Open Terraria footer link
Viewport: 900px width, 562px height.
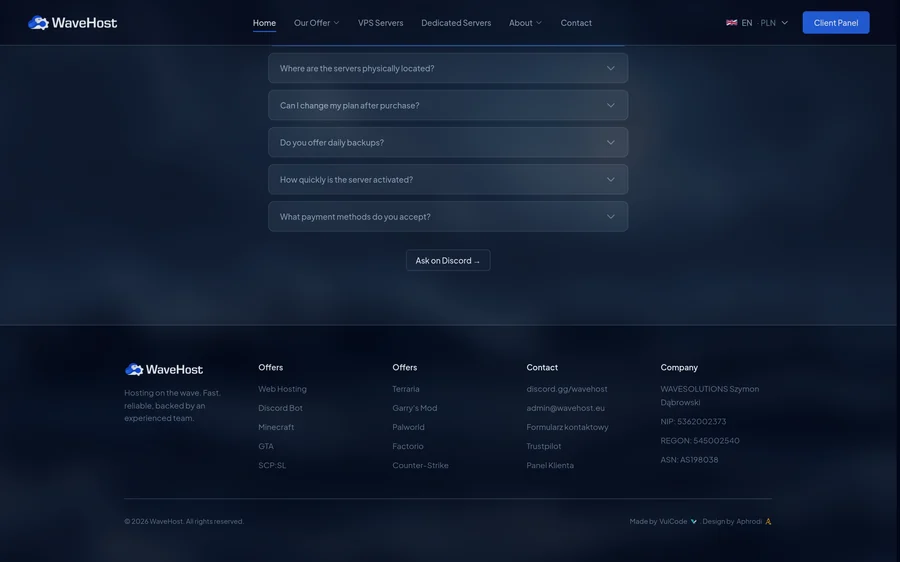[x=406, y=389]
